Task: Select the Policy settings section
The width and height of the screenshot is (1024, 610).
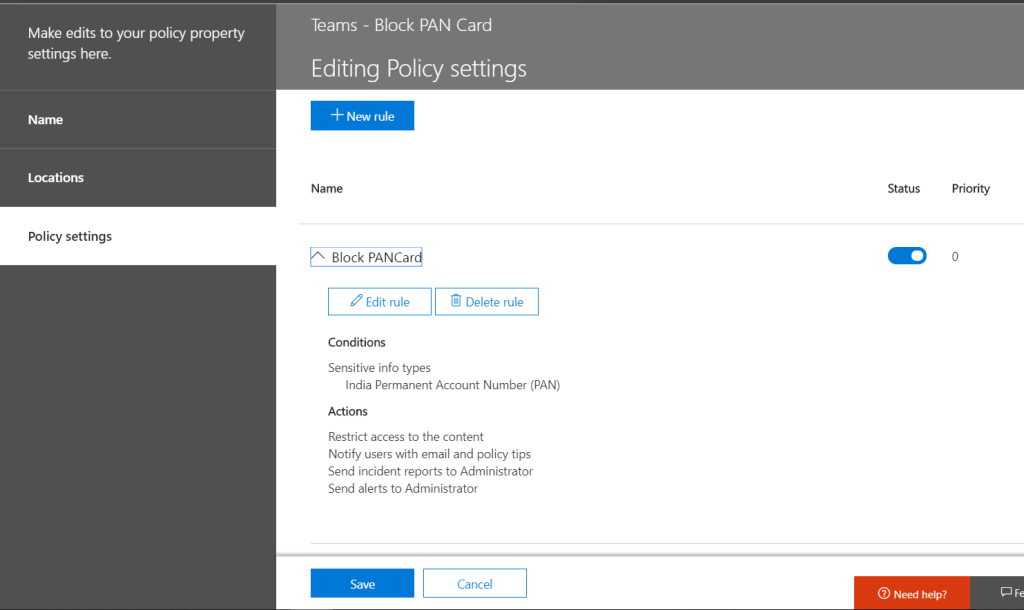Action: click(x=70, y=237)
